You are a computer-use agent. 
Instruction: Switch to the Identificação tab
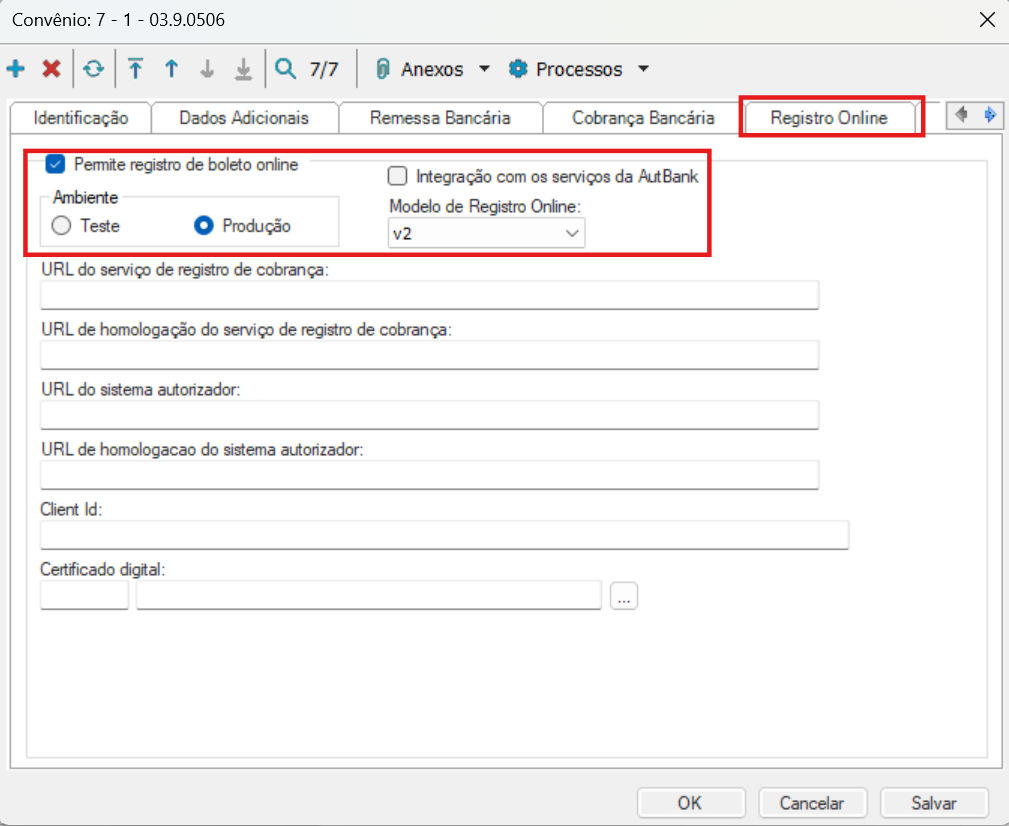80,118
